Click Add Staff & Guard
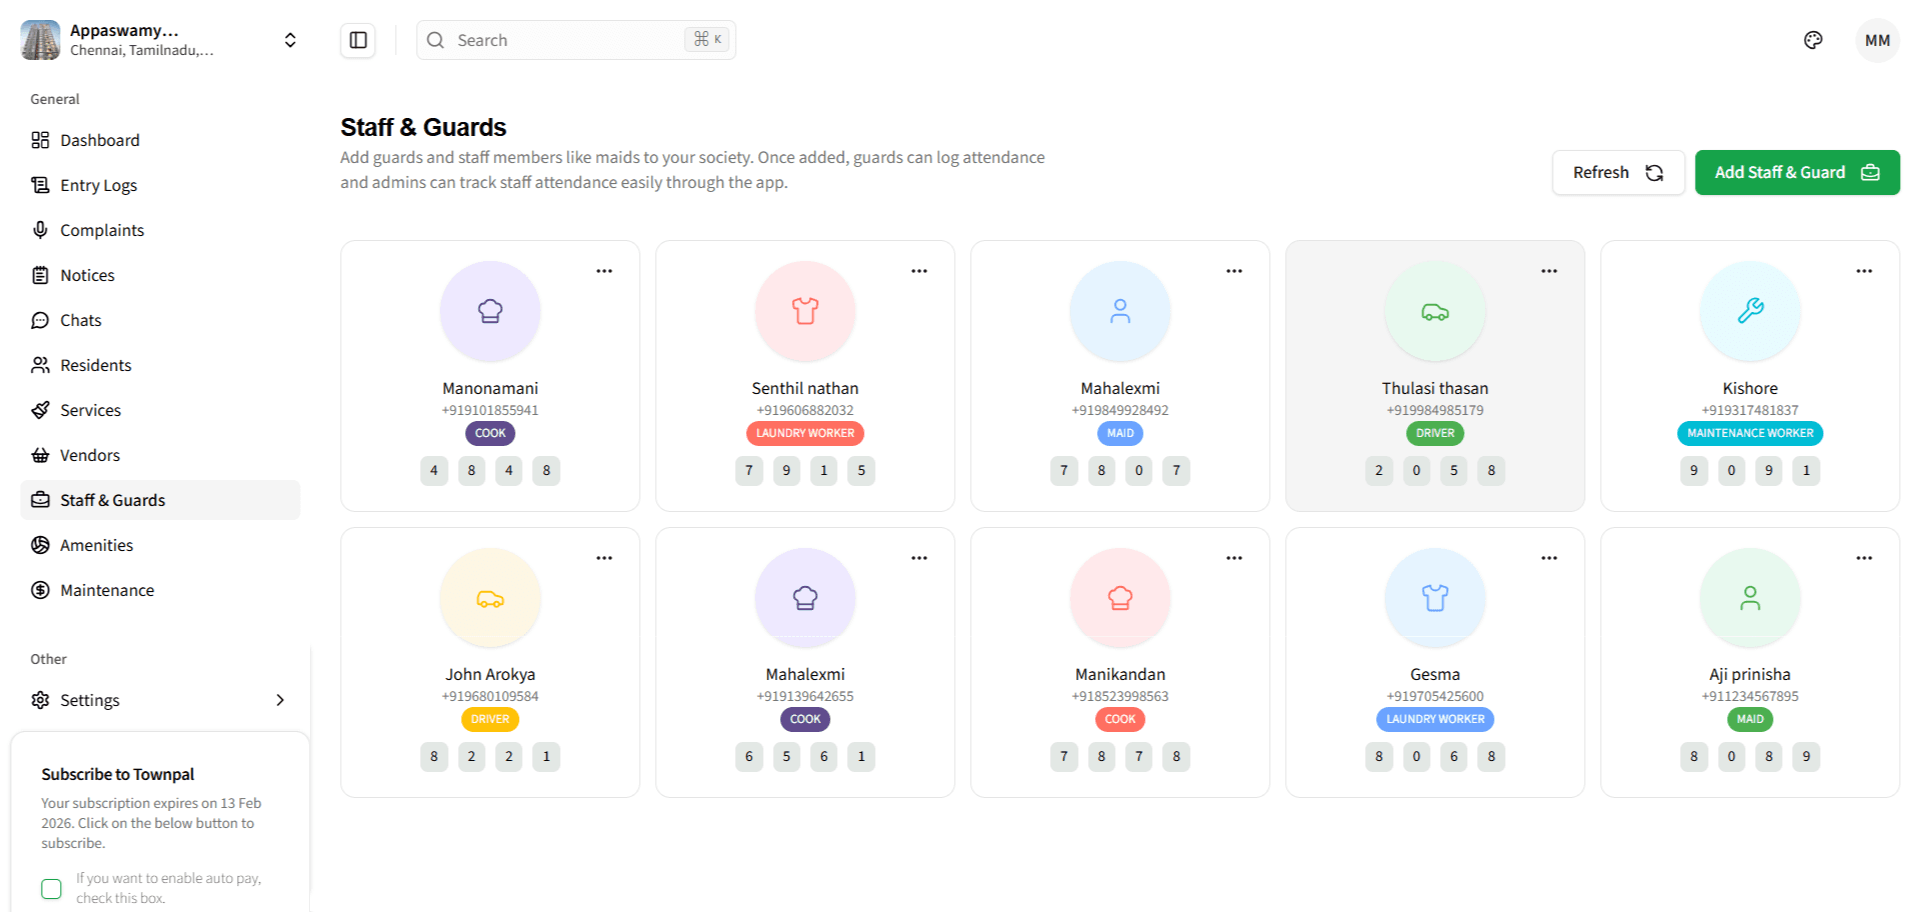Image resolution: width=1920 pixels, height=912 pixels. pos(1796,172)
